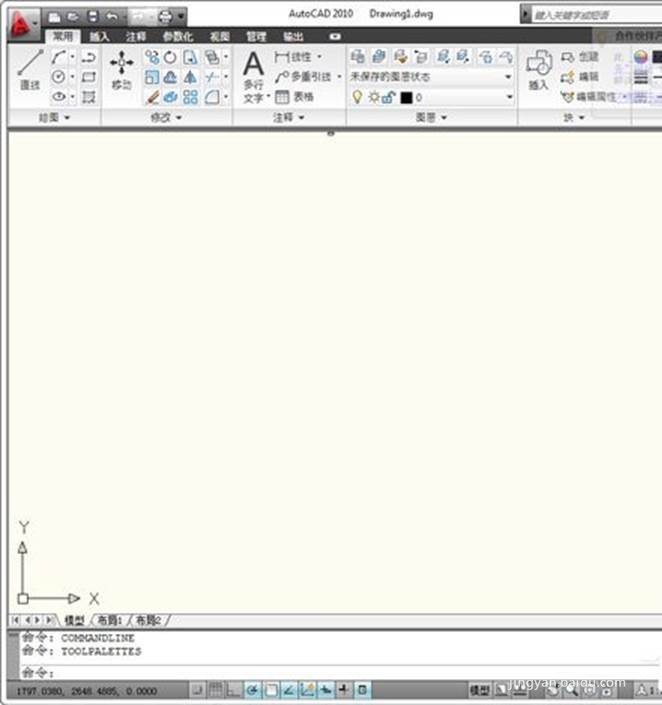Select the Mirror tool in modify panel
The image size is (662, 705).
tap(190, 77)
